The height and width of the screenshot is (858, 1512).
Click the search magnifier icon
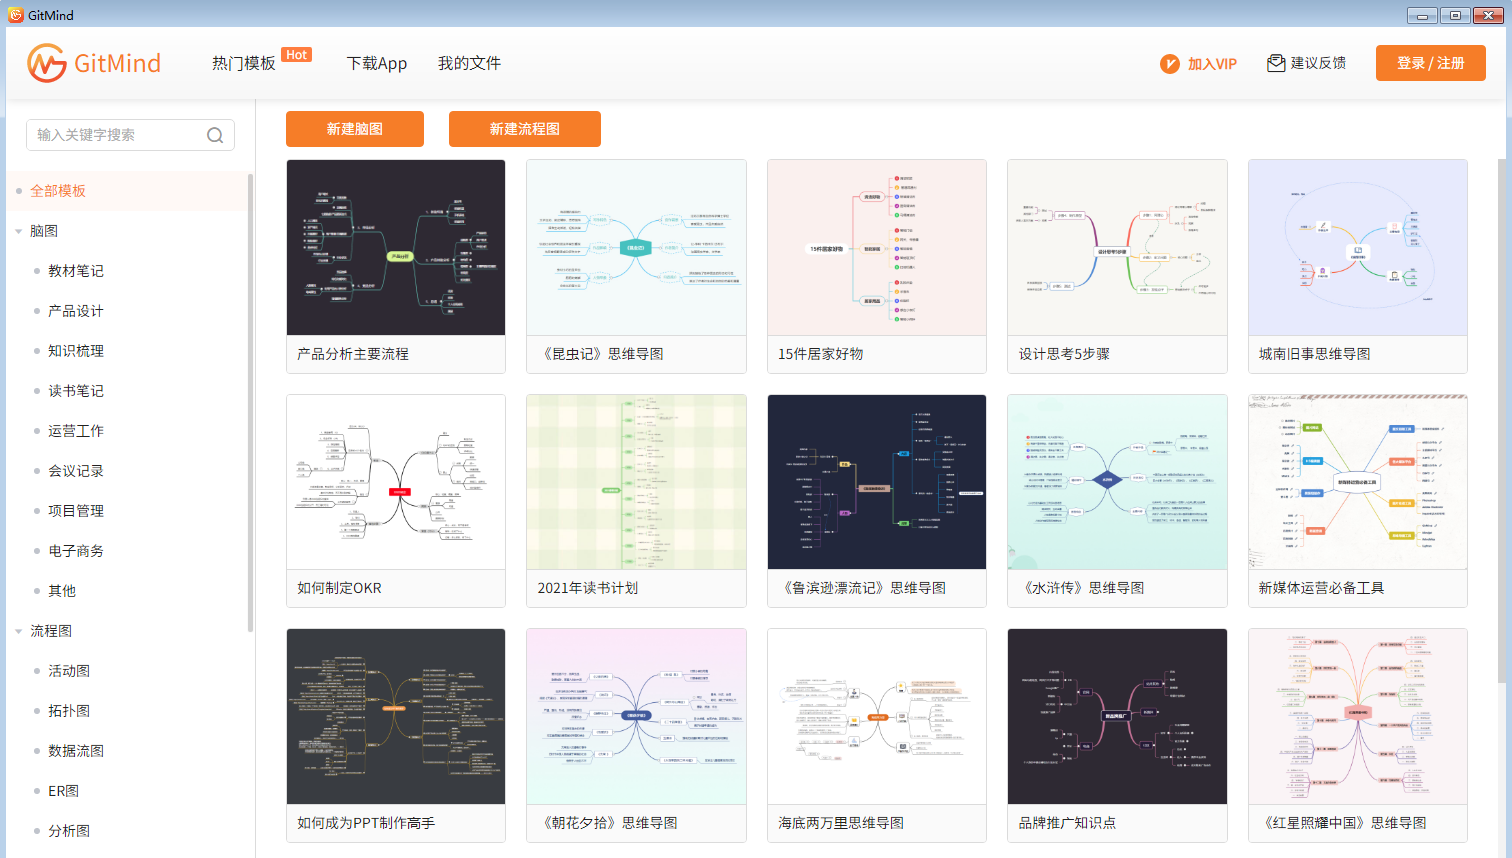click(215, 135)
